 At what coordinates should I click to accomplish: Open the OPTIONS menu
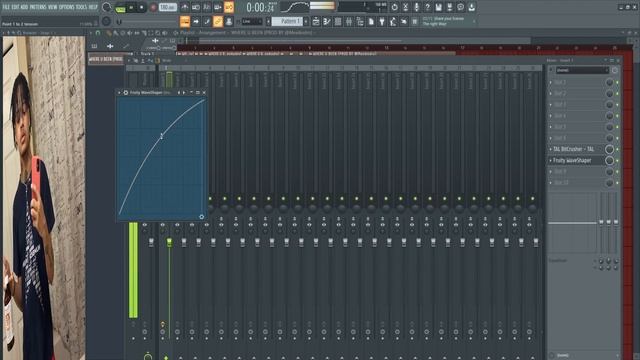pyautogui.click(x=67, y=7)
